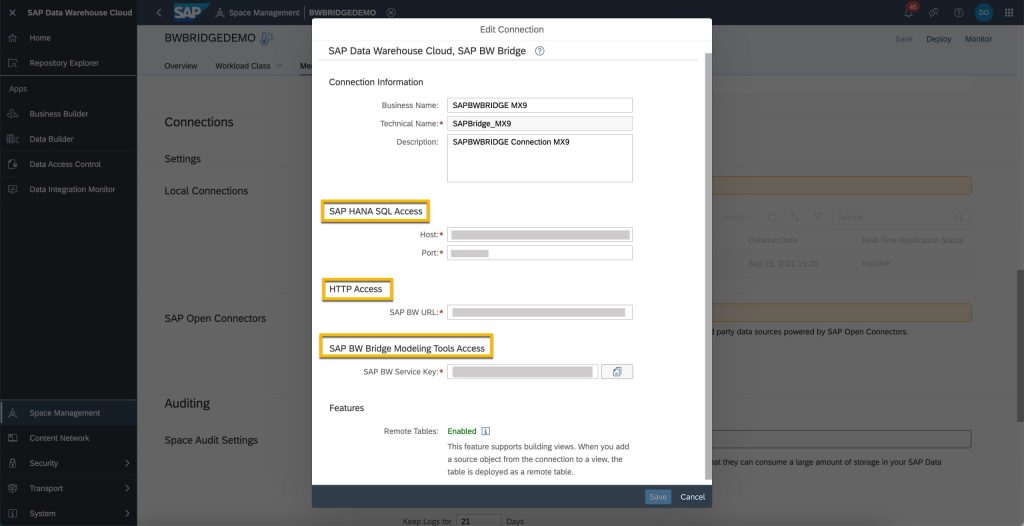This screenshot has height=526, width=1024.
Task: Close the BWBRIDGEDEMO breadcrumb with X
Action: click(x=391, y=12)
